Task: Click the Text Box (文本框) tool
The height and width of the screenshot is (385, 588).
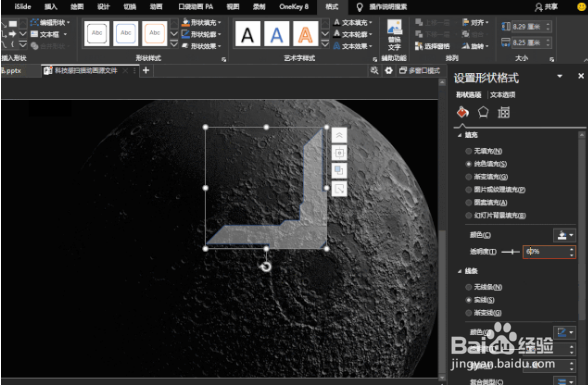Action: pyautogui.click(x=49, y=34)
